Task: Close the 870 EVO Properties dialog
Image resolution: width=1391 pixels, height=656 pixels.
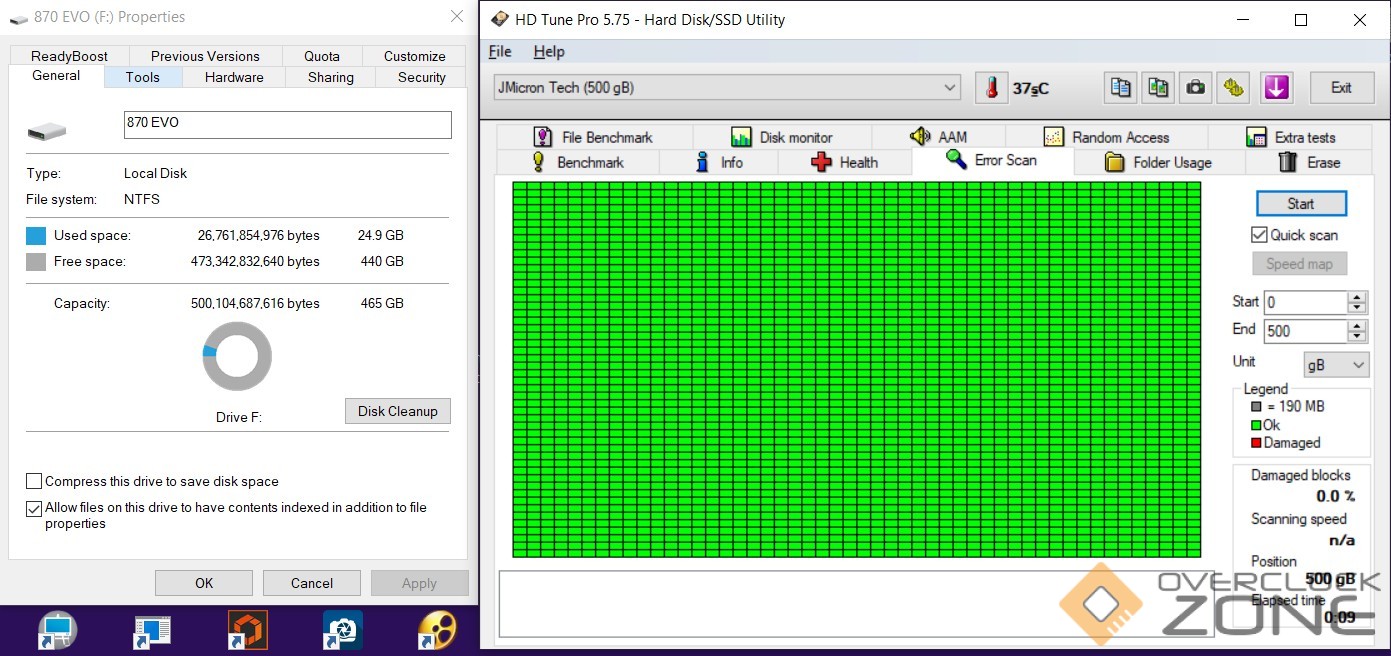Action: coord(457,17)
